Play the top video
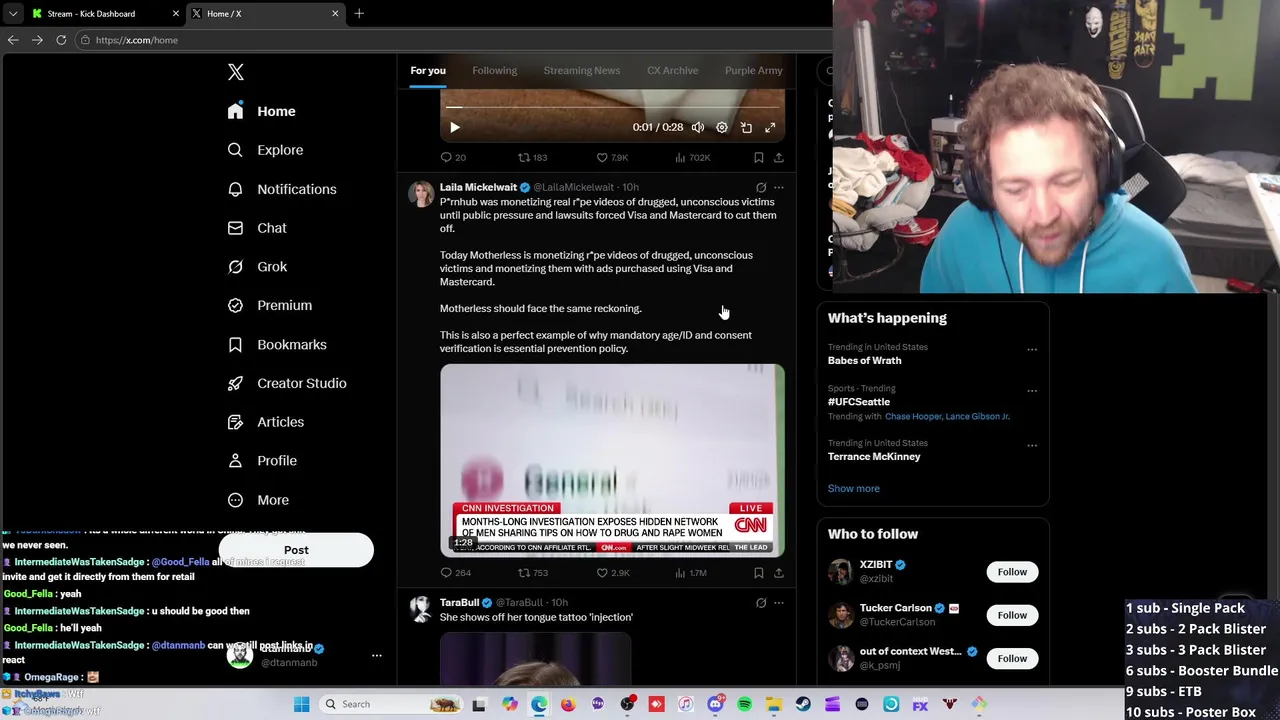Viewport: 1280px width, 720px height. pyautogui.click(x=455, y=128)
